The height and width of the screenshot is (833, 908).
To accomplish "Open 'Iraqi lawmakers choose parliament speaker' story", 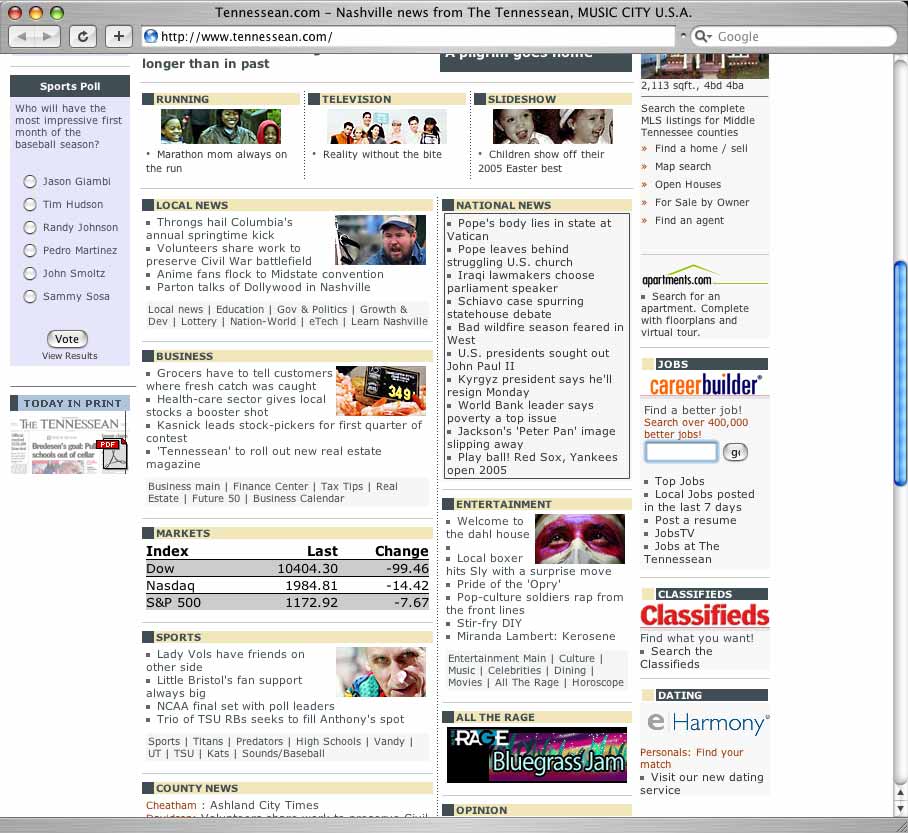I will [x=521, y=282].
